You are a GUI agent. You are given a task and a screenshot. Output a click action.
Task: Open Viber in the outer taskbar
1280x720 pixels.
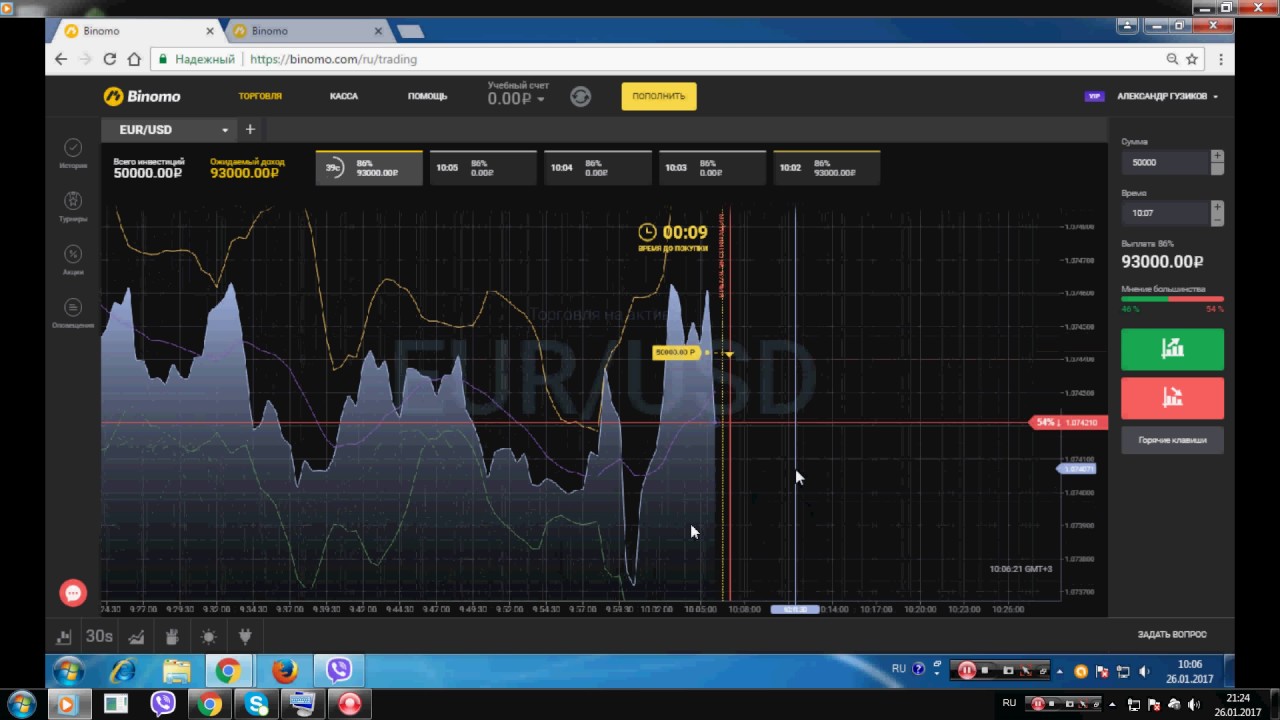point(163,704)
